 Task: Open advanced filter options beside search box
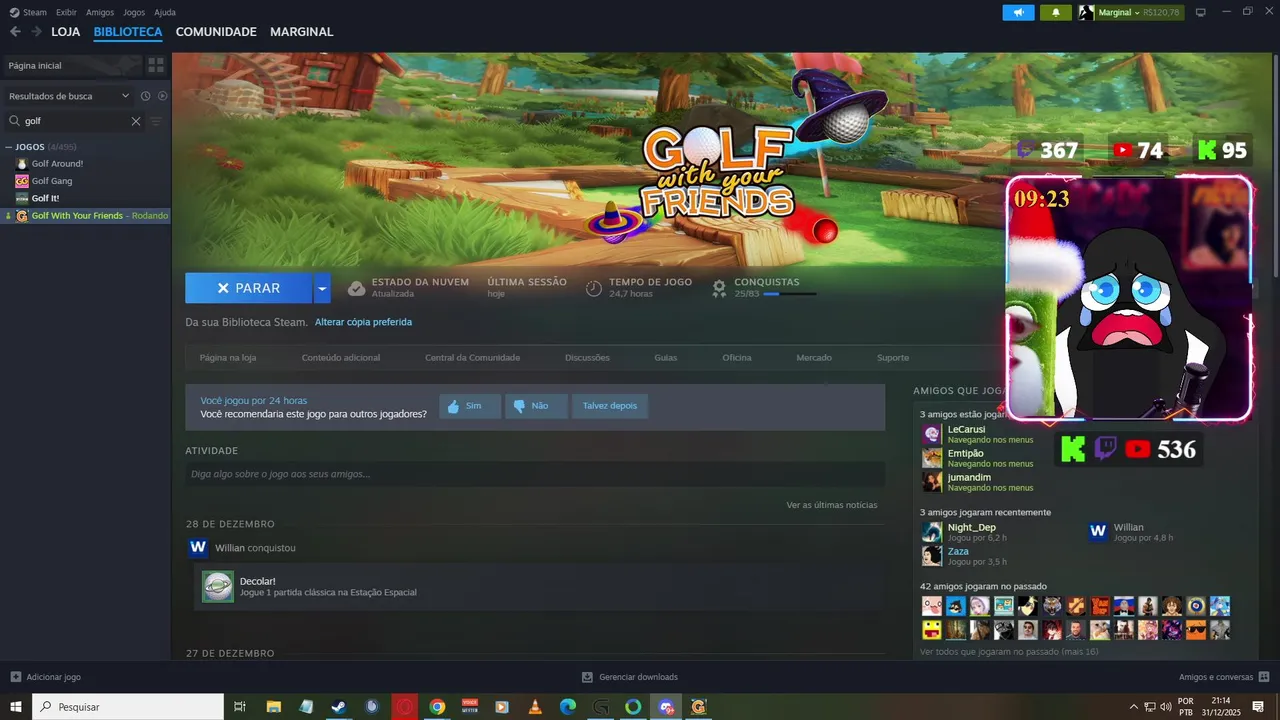156,121
